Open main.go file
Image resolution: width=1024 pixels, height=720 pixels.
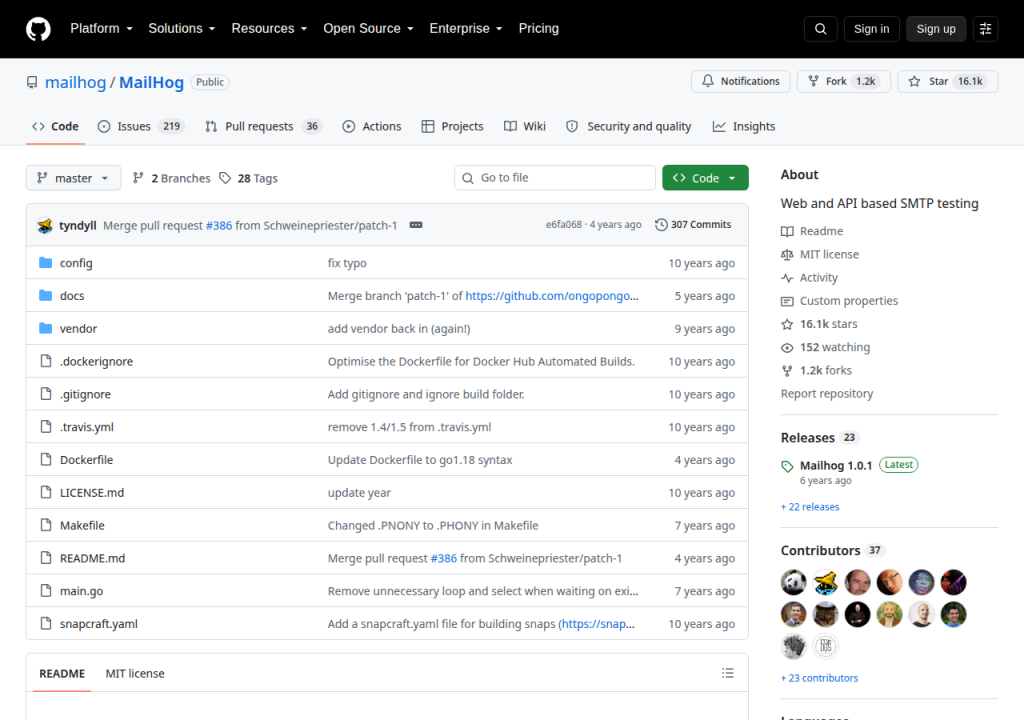82,591
